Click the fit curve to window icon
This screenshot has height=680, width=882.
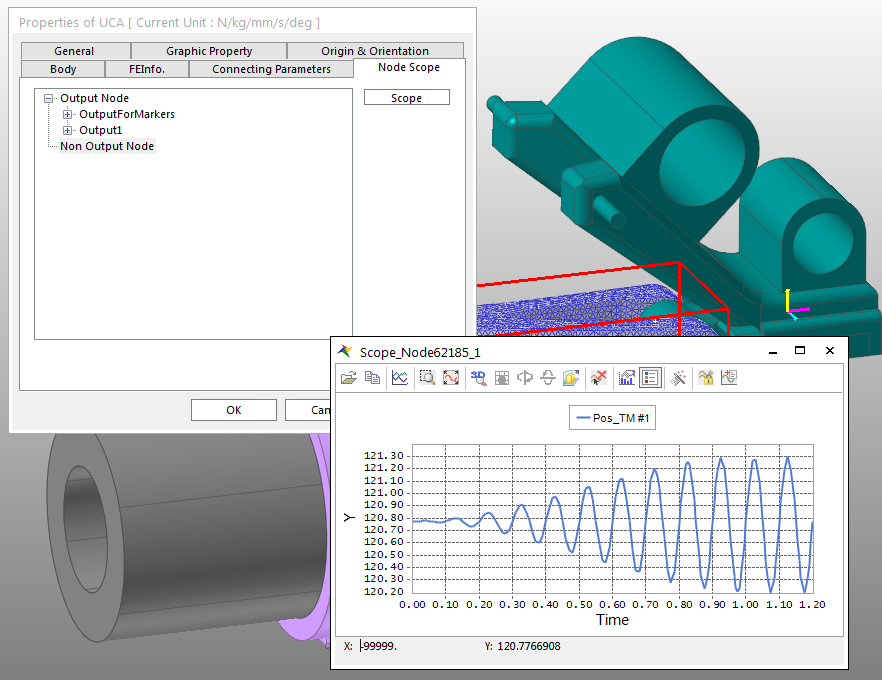pos(451,378)
